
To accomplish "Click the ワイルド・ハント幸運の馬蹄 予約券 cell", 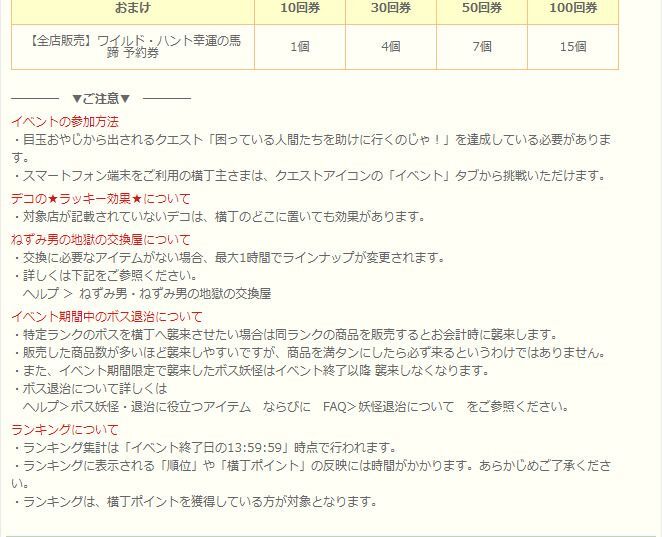I will coord(131,47).
